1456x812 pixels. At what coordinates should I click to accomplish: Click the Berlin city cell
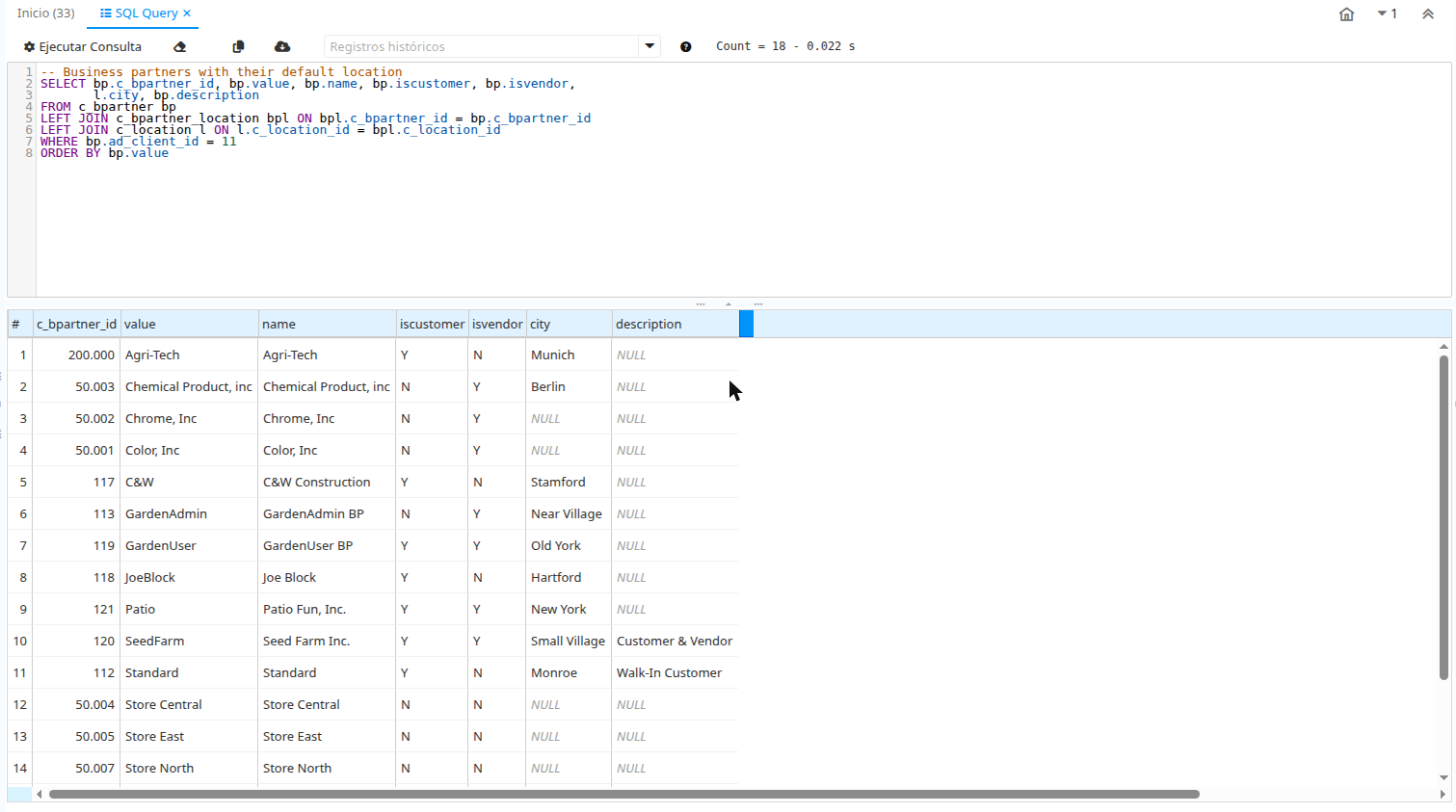[x=569, y=387]
